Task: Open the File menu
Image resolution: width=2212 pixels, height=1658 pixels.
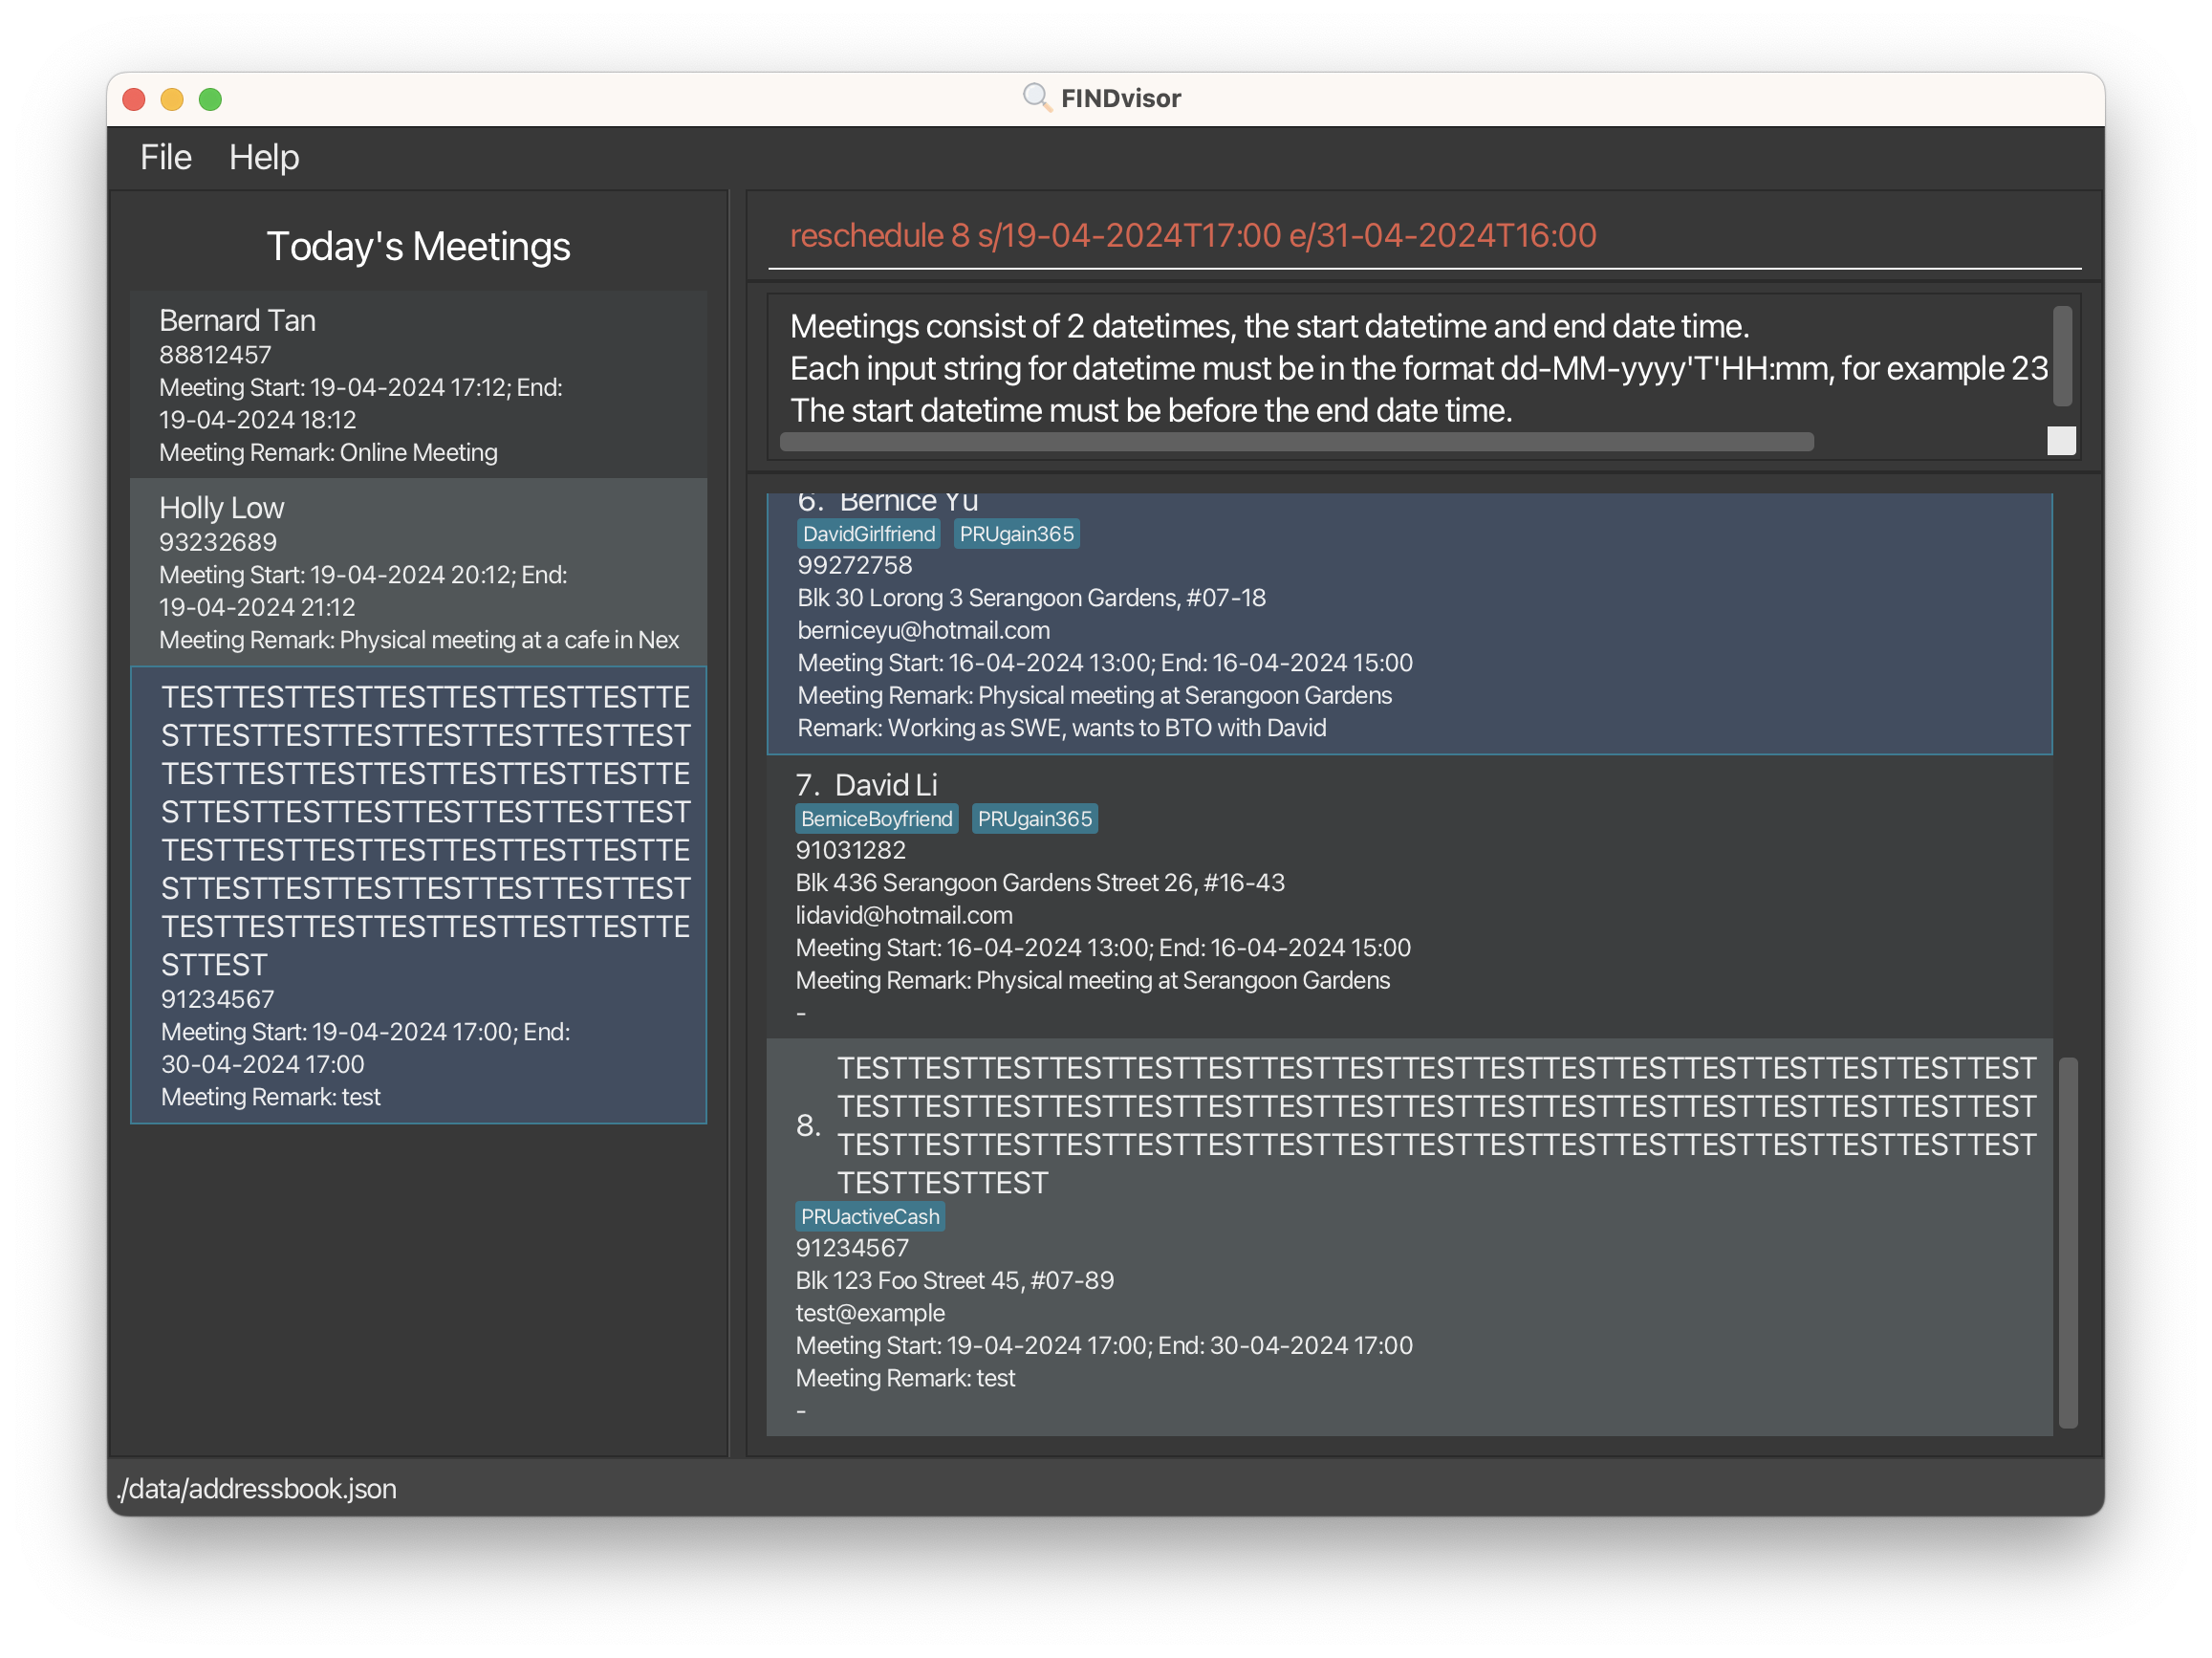Action: 165,157
